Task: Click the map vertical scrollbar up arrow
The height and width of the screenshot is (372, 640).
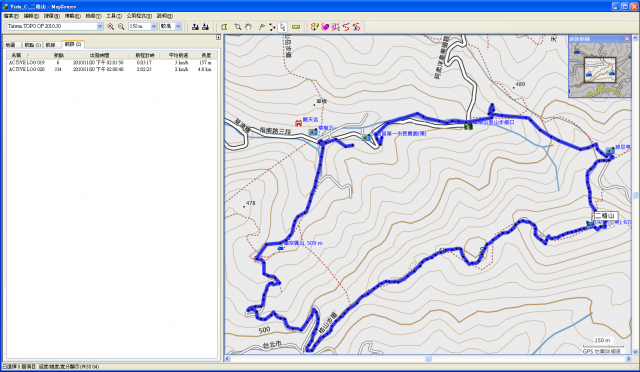Action: pyautogui.click(x=635, y=38)
